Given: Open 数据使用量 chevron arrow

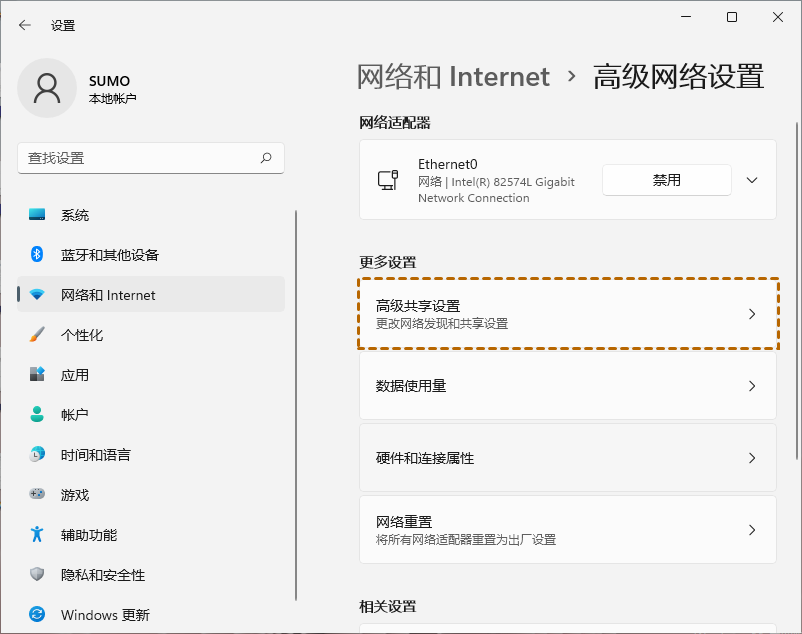Looking at the screenshot, I should [752, 386].
